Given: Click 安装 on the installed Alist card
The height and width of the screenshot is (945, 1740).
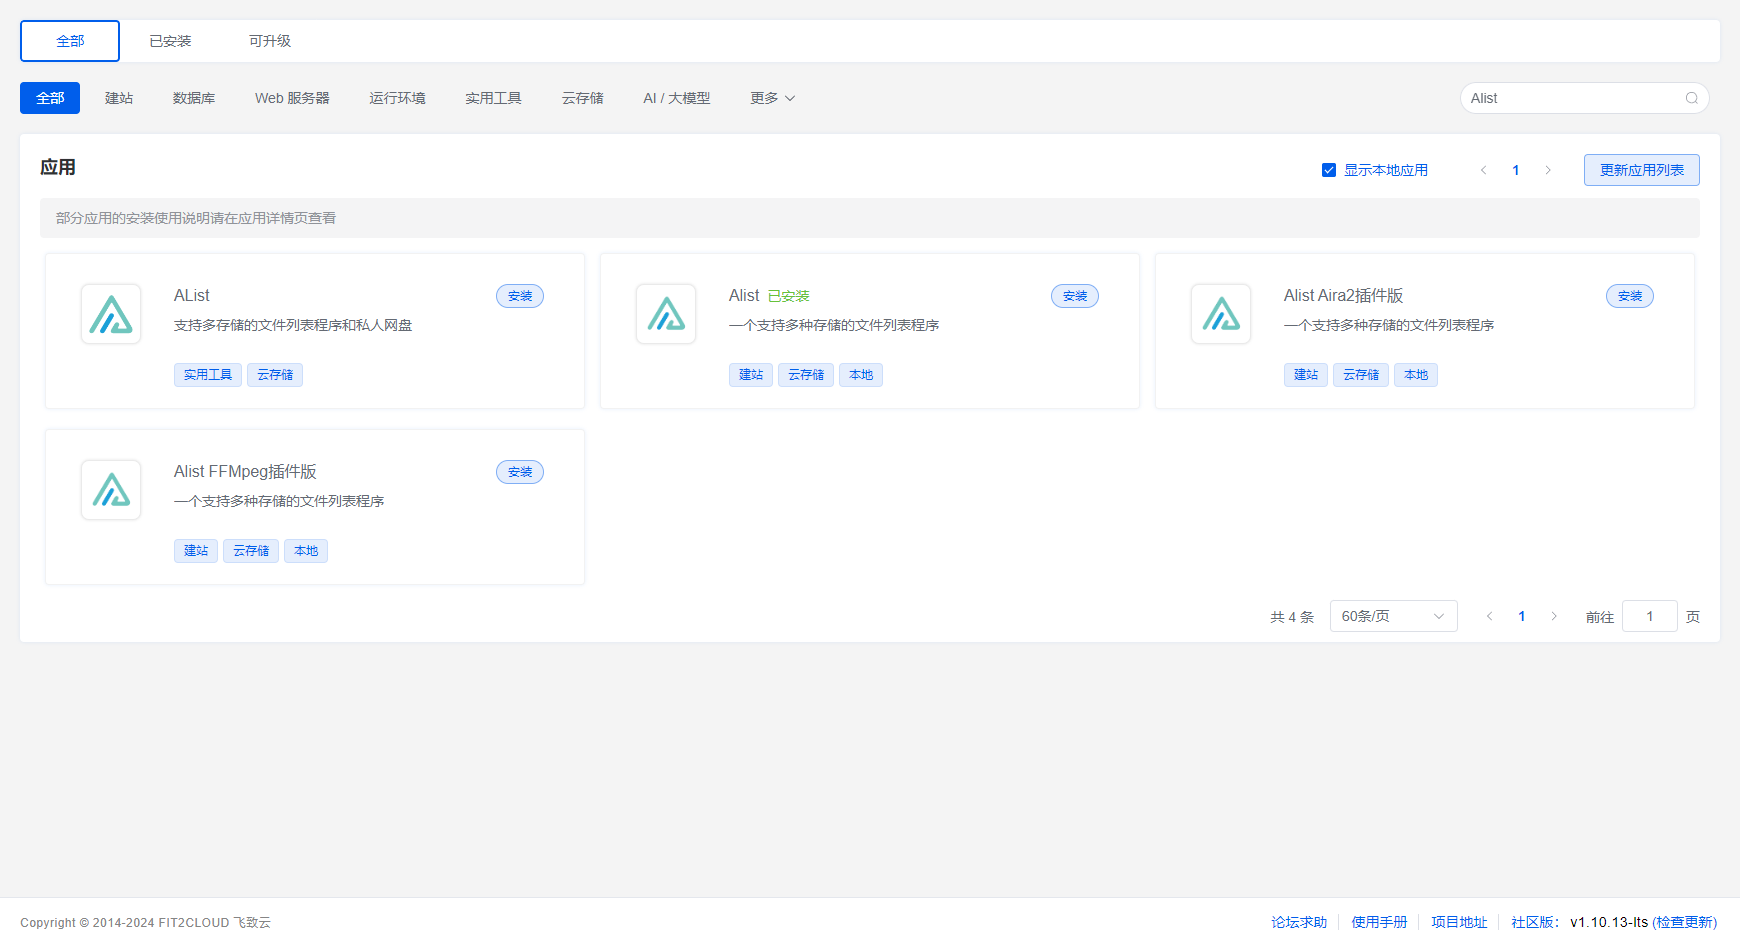Looking at the screenshot, I should point(1075,296).
